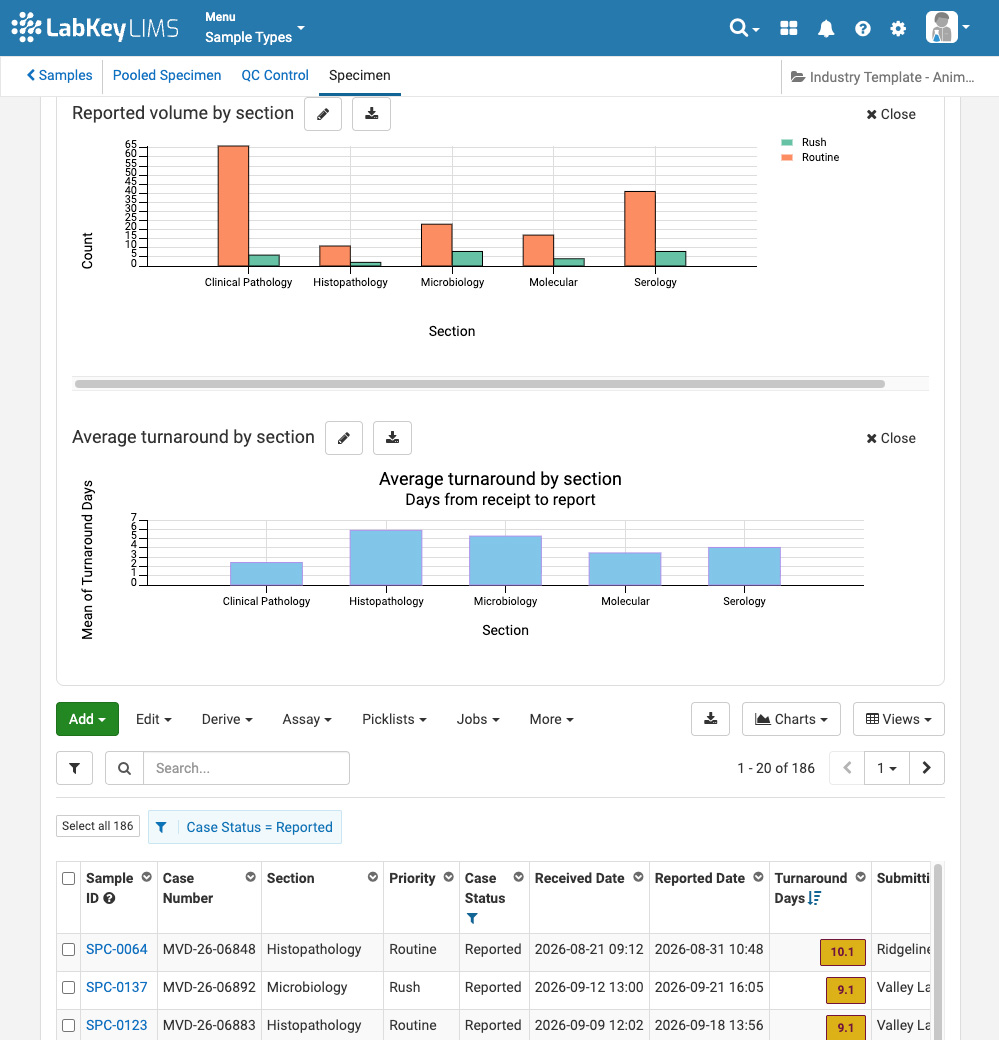Open the notifications bell
The width and height of the screenshot is (999, 1040).
click(825, 29)
